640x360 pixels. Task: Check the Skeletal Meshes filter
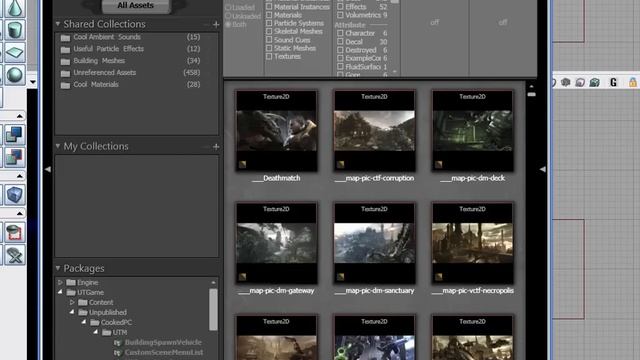click(x=269, y=31)
